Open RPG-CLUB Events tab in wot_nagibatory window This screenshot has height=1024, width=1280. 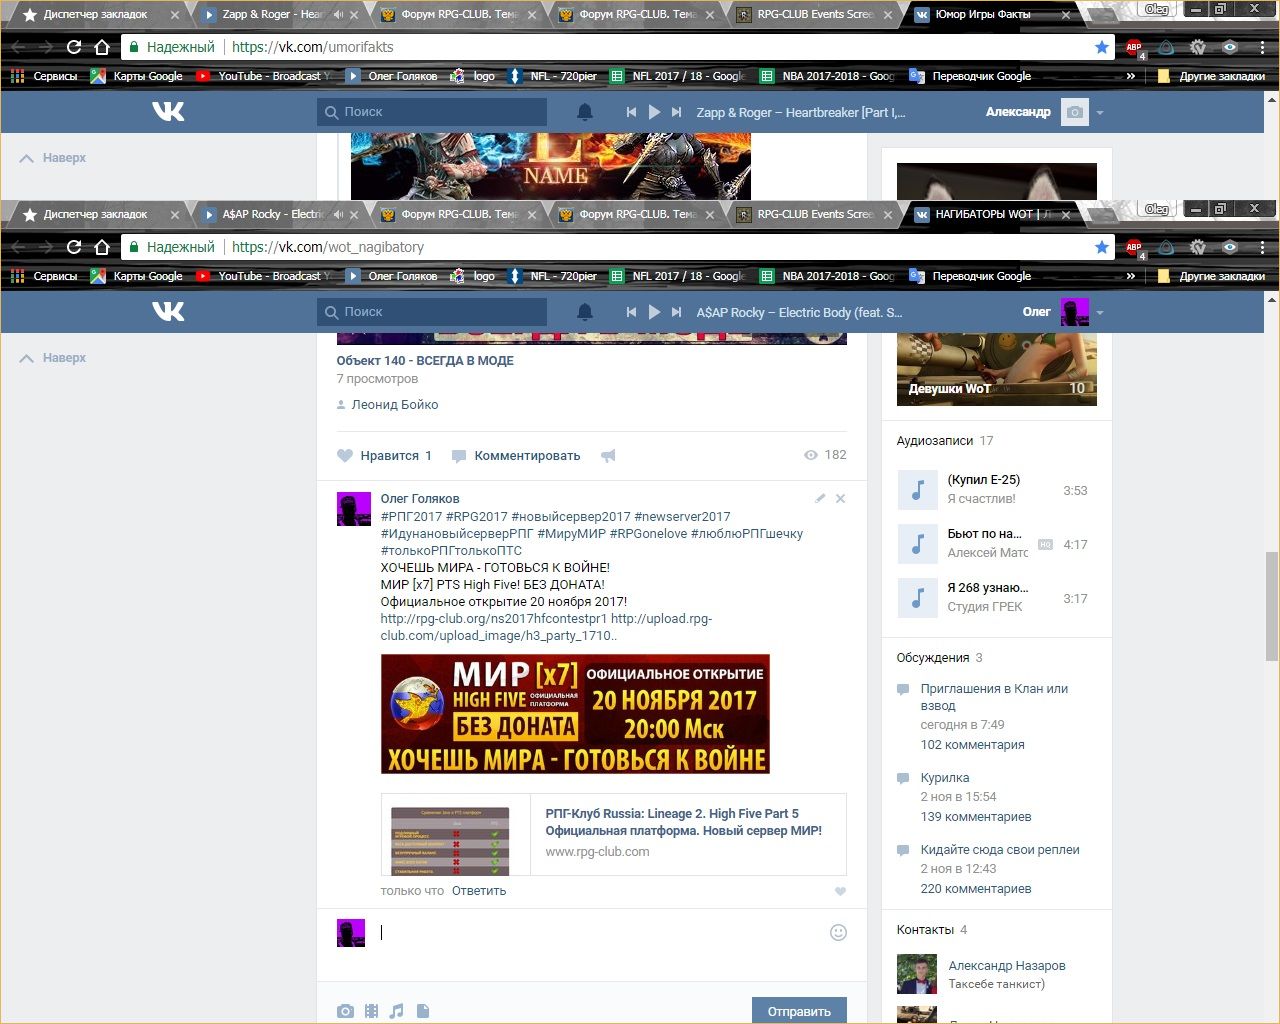point(813,214)
